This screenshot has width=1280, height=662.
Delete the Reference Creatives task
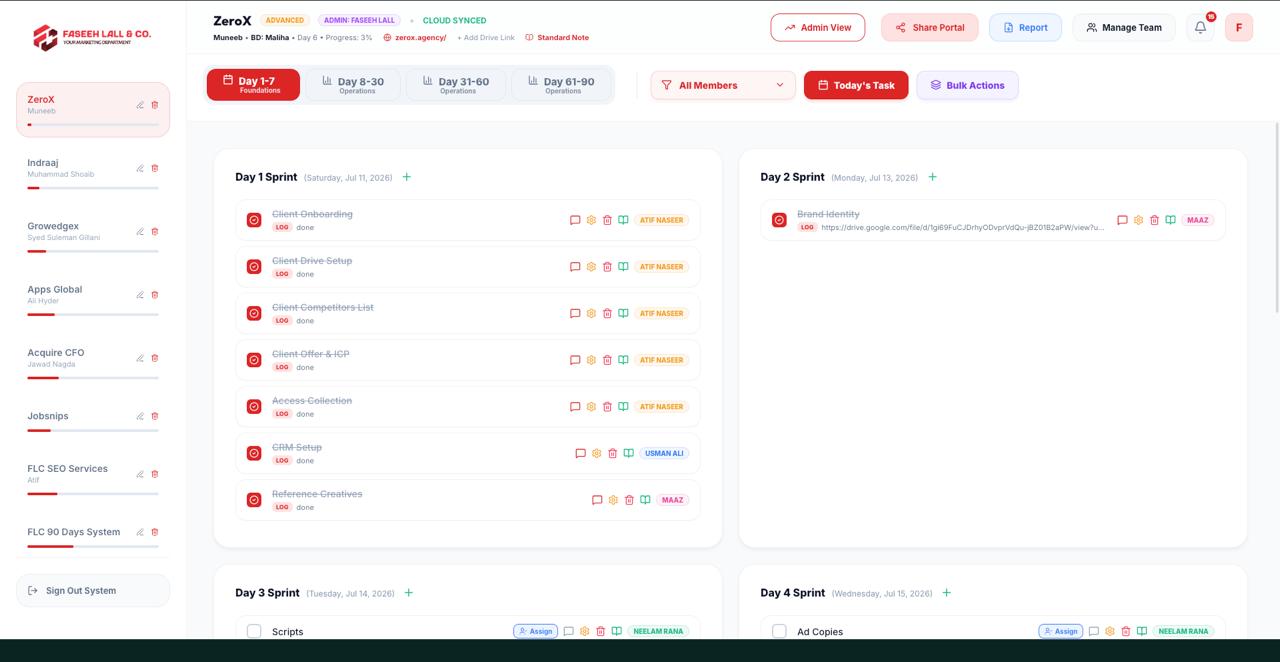(629, 500)
